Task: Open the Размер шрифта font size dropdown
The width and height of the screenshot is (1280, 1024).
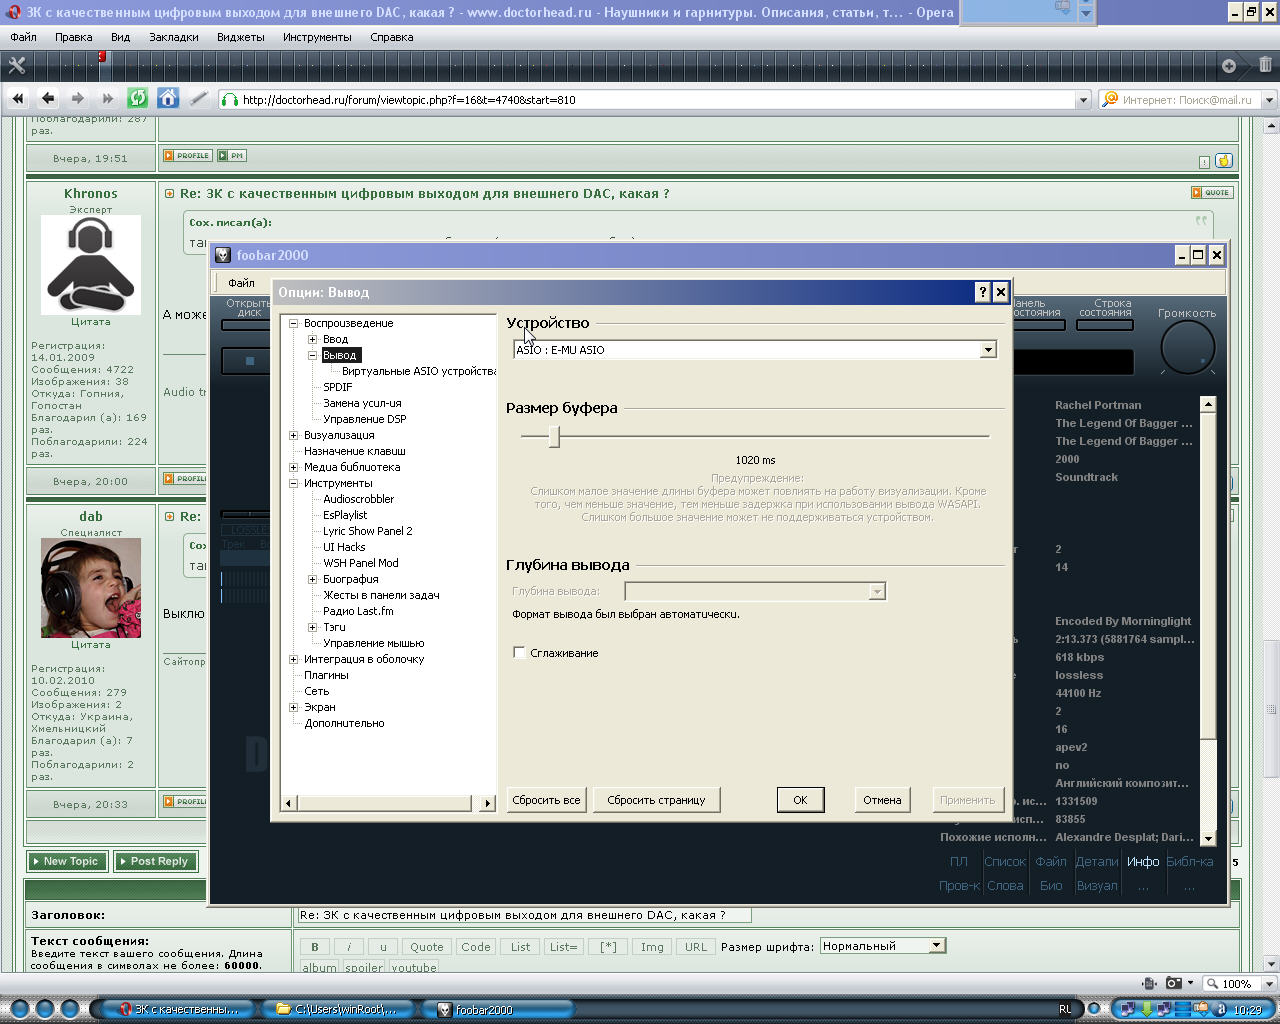Action: [936, 946]
